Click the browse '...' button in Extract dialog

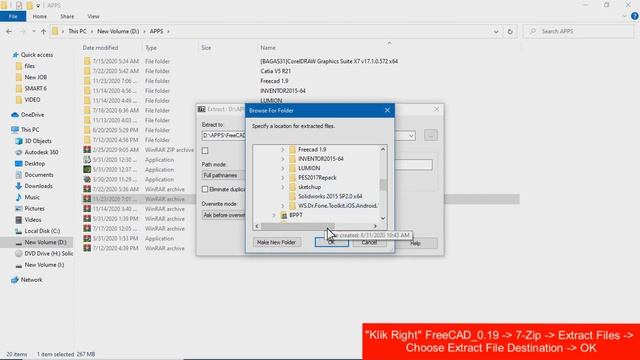431,135
